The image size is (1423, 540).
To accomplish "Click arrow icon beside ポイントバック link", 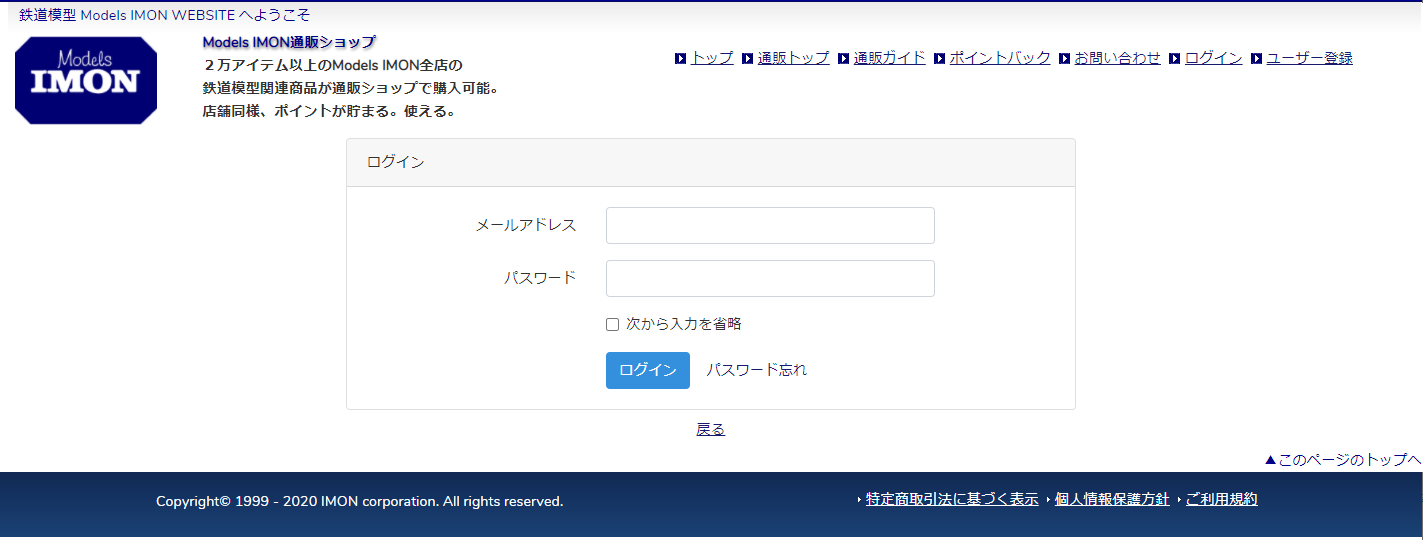I will [940, 59].
